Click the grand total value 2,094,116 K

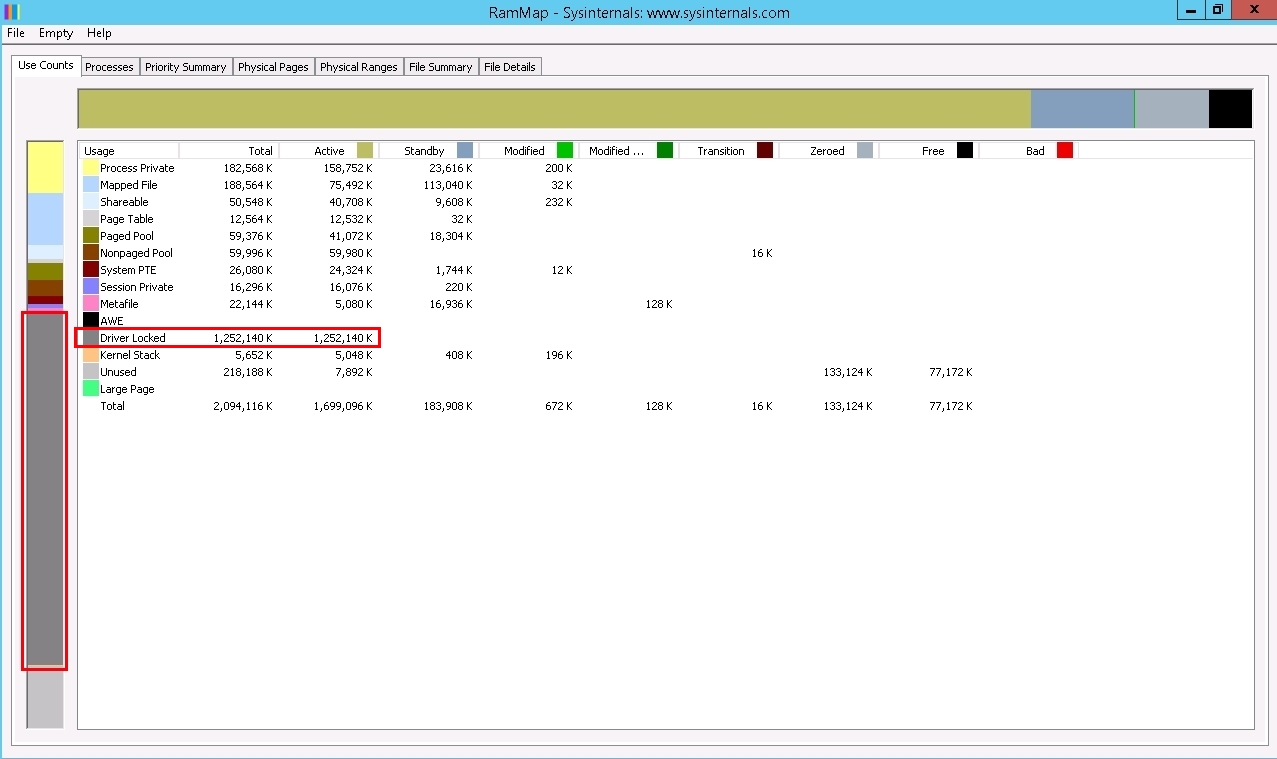click(242, 406)
